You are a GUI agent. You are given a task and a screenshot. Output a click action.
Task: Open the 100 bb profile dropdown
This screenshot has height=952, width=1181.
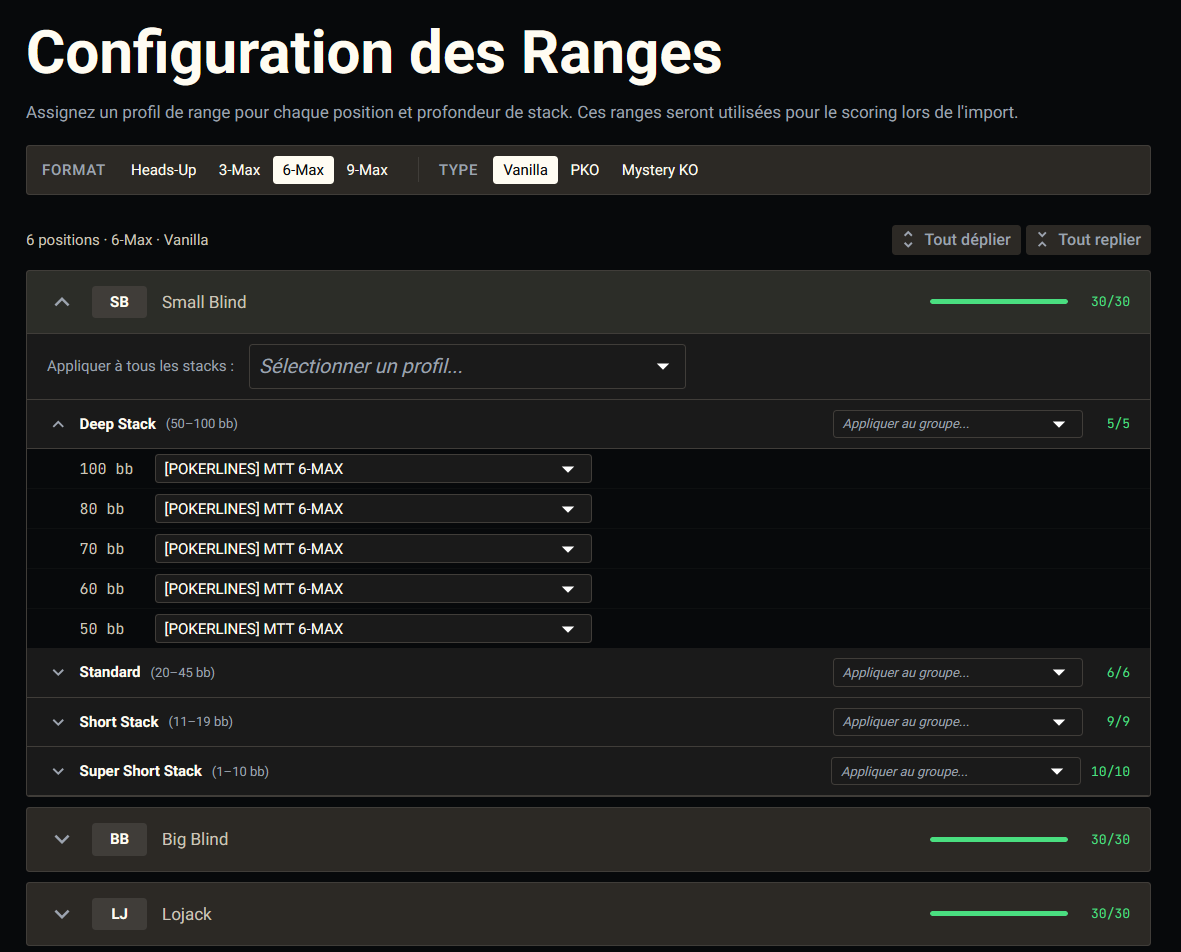(373, 468)
